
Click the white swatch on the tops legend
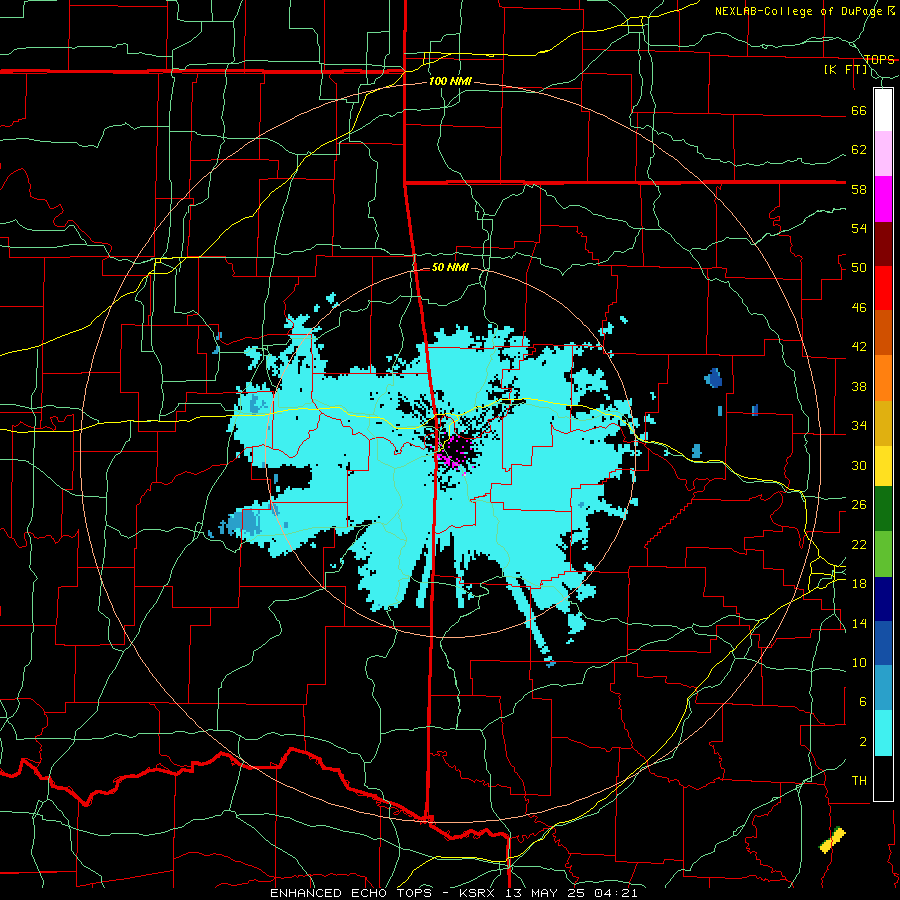coord(883,110)
